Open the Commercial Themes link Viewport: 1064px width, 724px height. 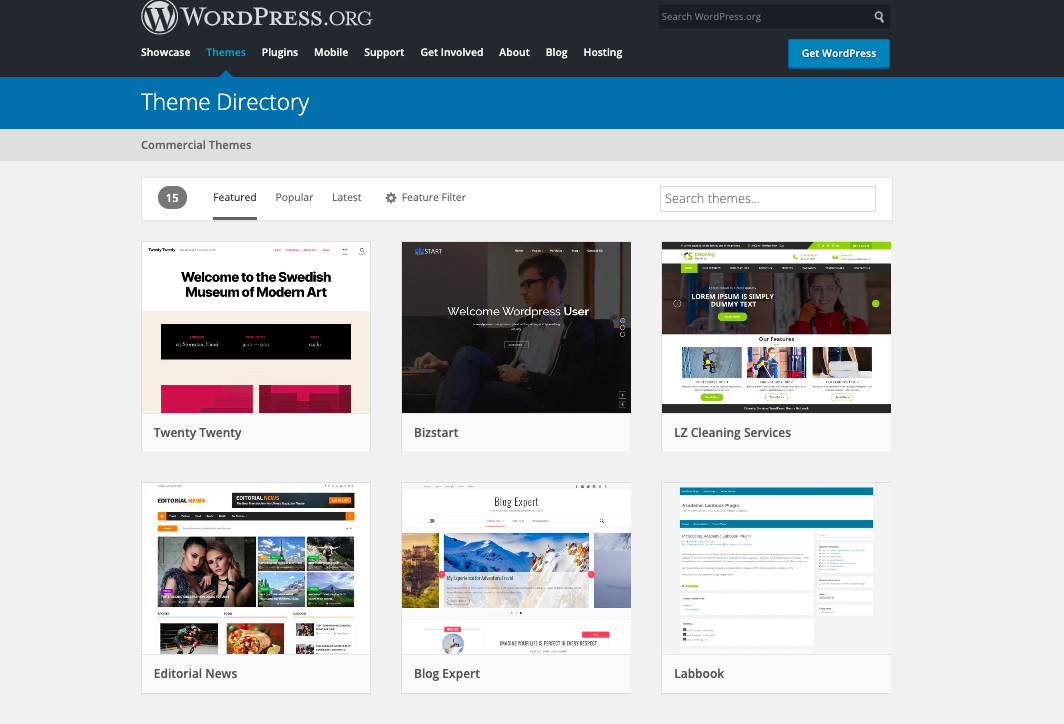[196, 145]
